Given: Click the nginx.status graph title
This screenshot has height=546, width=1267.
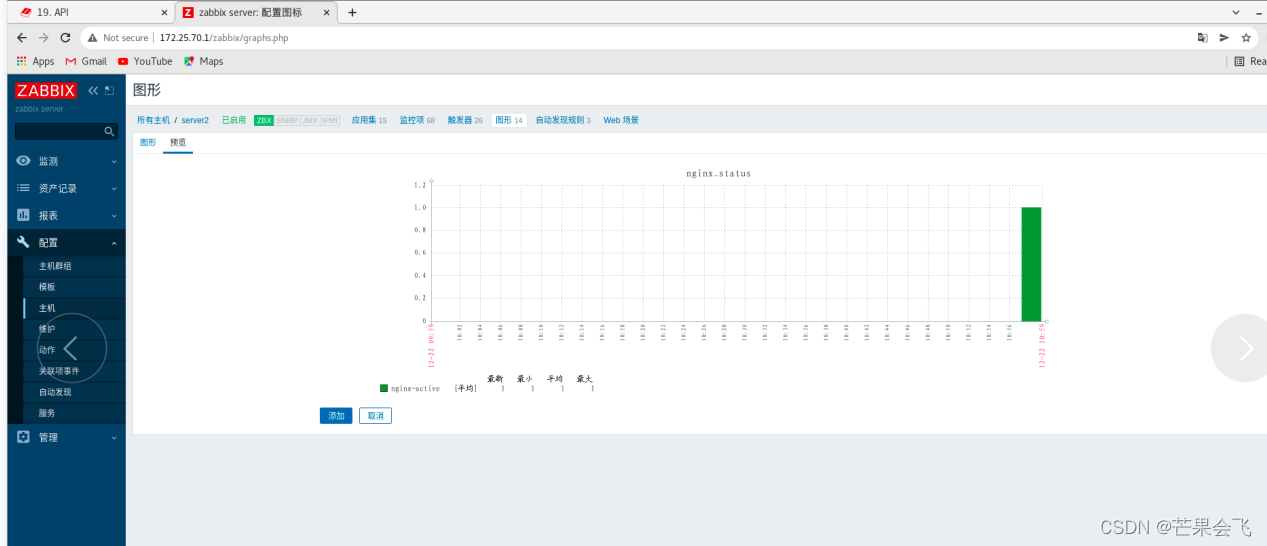Looking at the screenshot, I should [x=718, y=173].
